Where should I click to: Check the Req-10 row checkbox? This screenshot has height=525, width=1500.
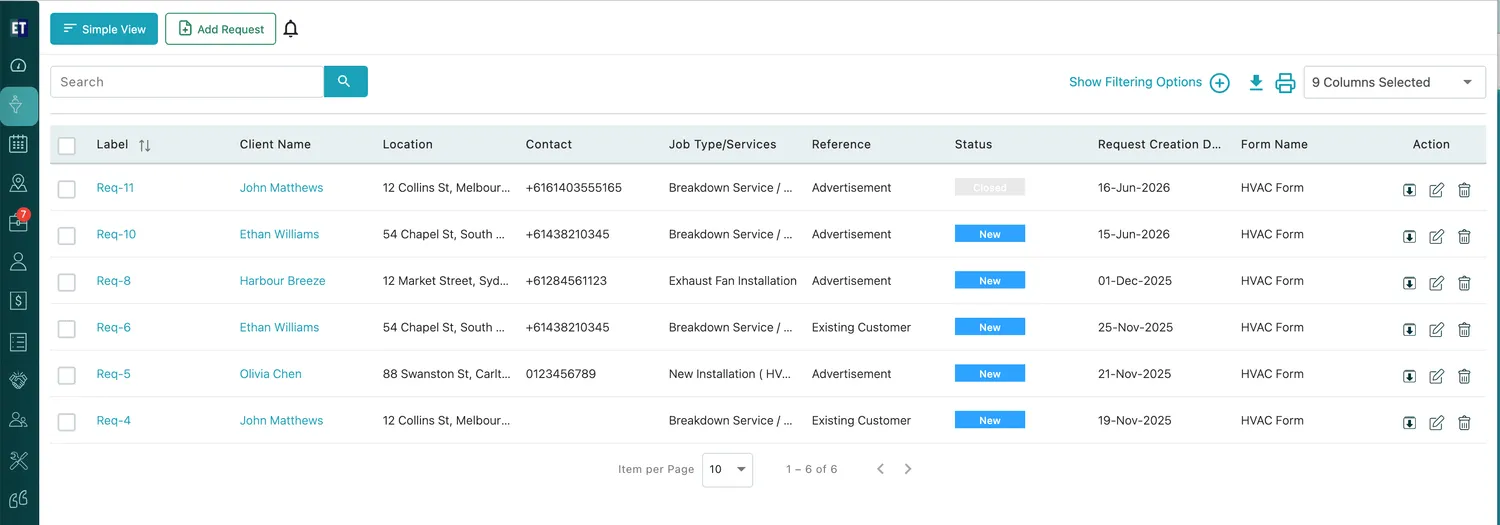[67, 236]
